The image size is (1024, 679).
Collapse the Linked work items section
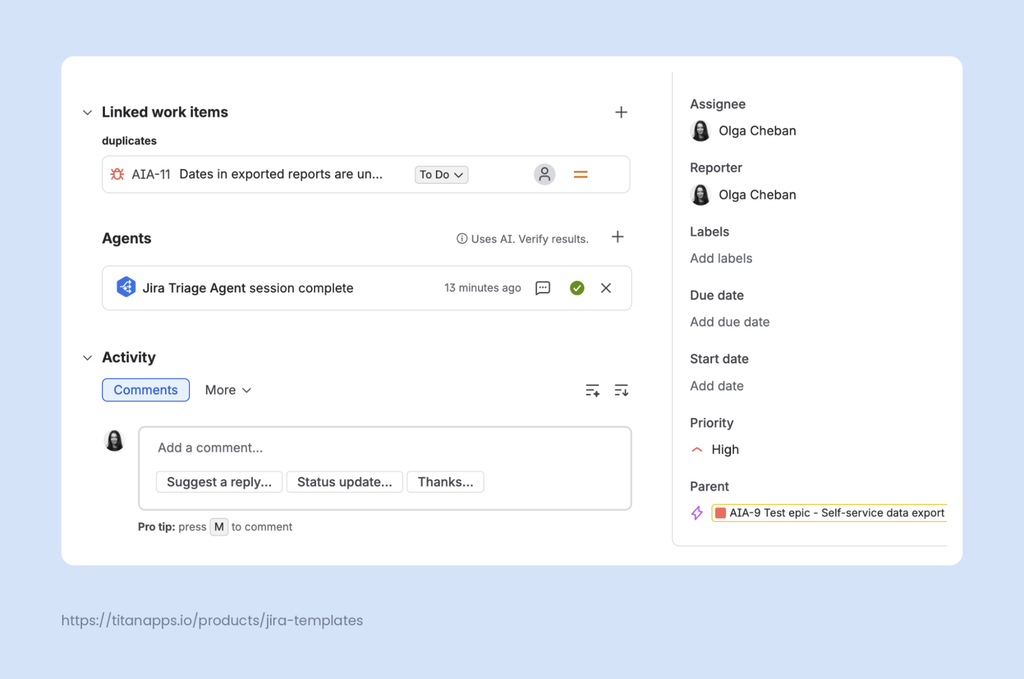click(88, 112)
